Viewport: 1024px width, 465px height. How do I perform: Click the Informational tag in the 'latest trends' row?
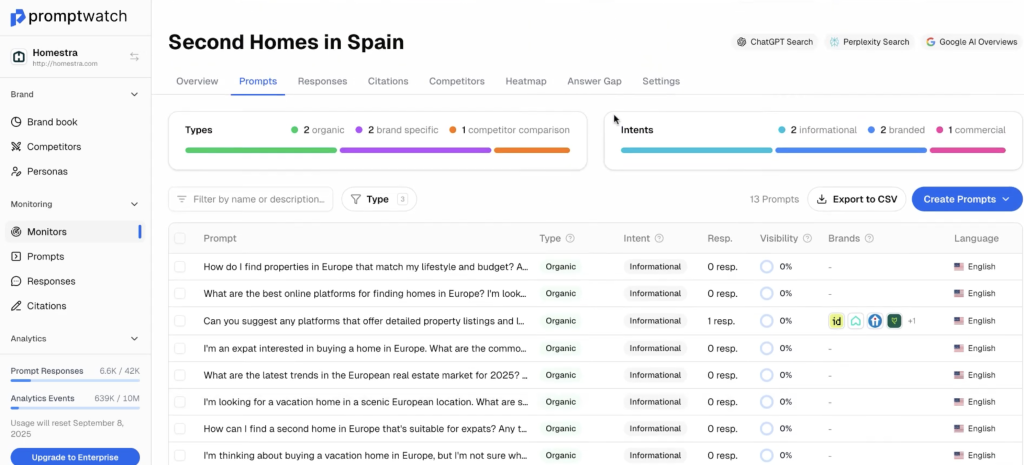coord(655,375)
